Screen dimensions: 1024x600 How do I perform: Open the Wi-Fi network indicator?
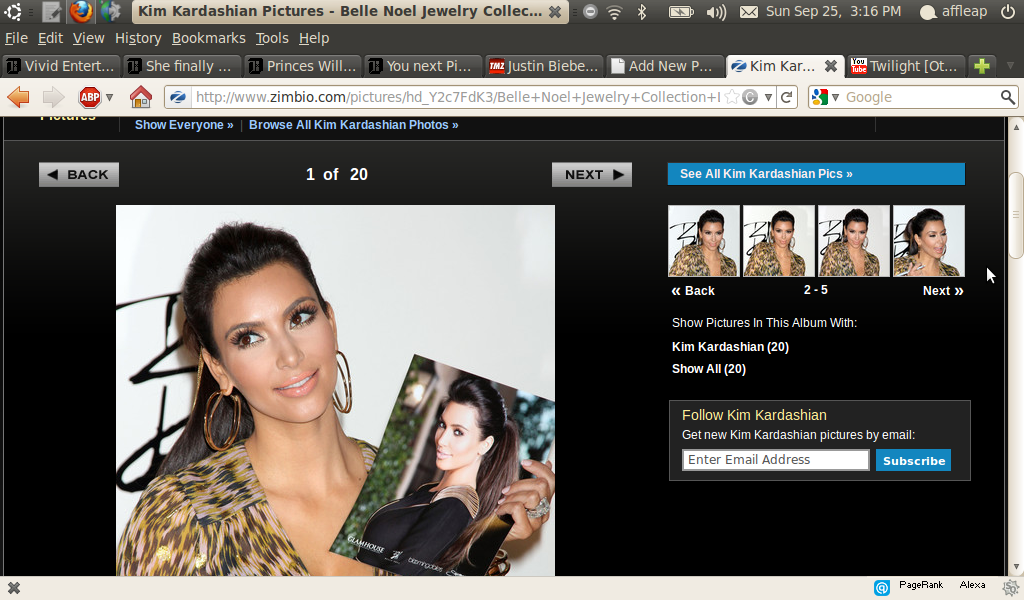pos(615,12)
